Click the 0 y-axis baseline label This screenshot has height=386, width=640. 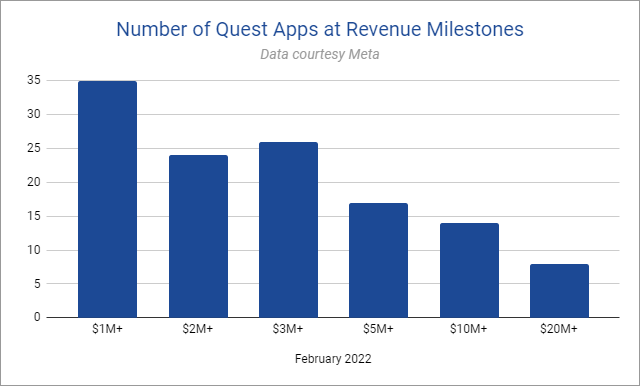tap(37, 317)
